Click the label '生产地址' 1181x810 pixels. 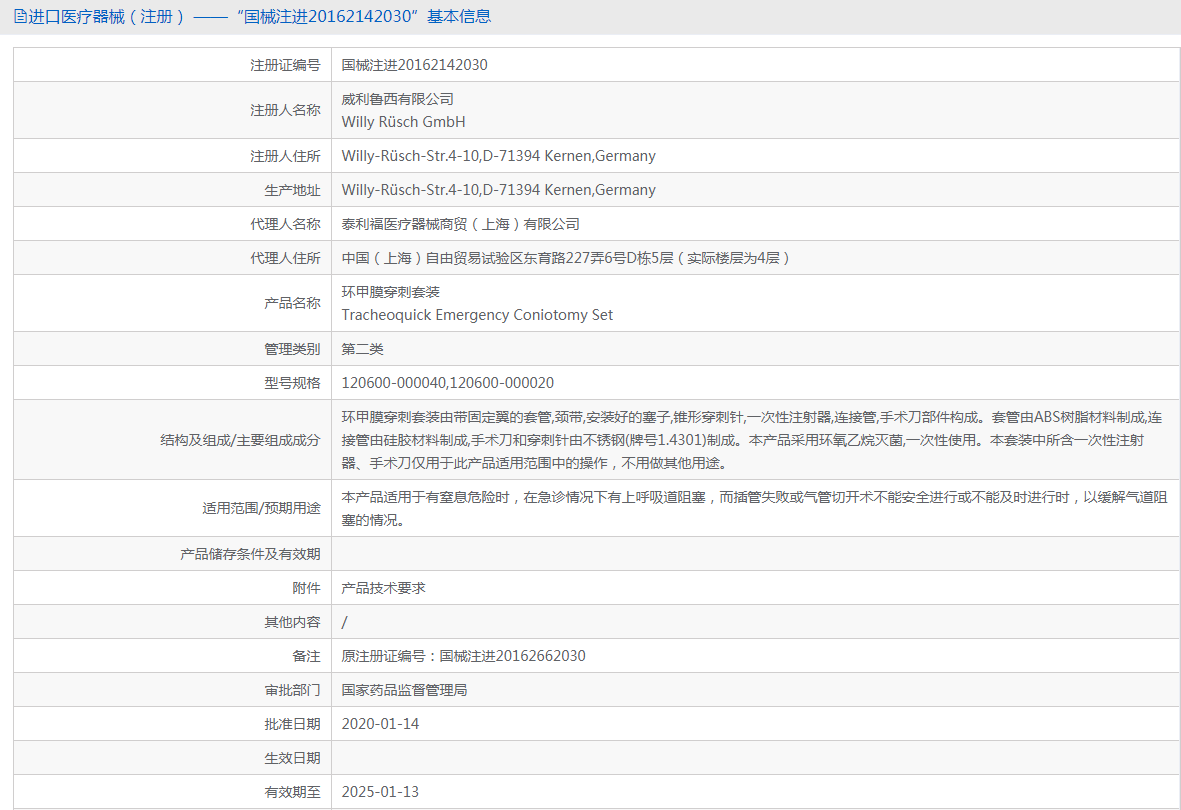tap(292, 190)
